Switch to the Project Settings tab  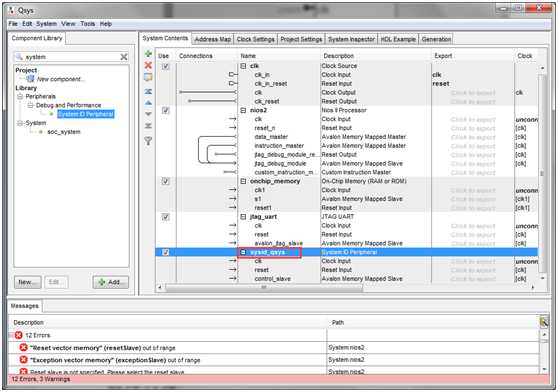(x=301, y=39)
